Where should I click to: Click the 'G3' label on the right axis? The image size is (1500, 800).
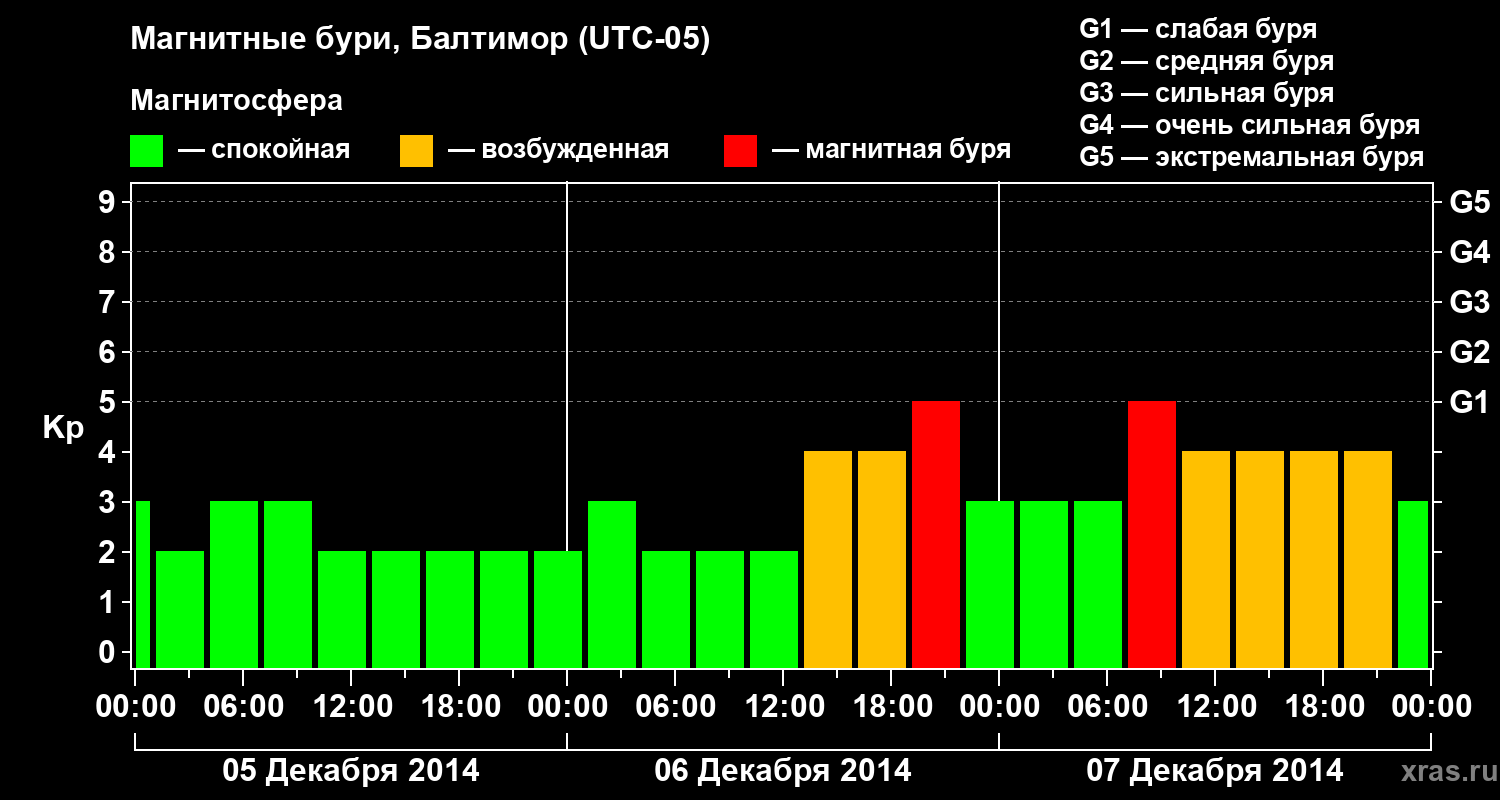[x=1470, y=302]
